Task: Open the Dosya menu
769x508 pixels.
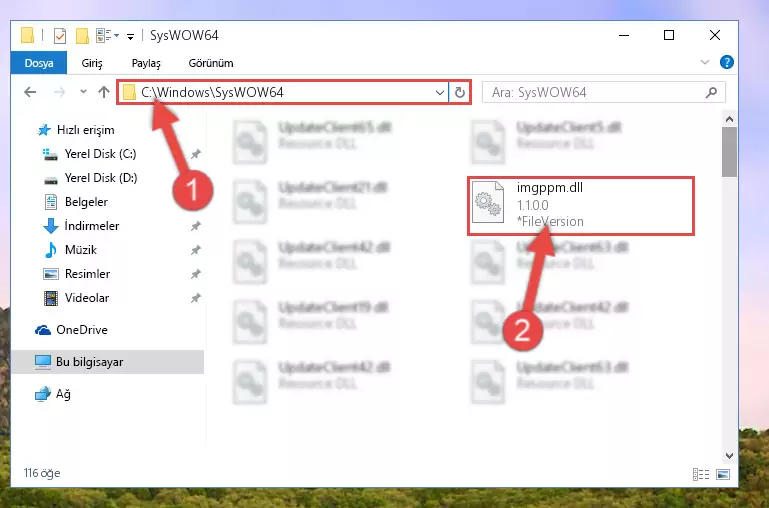Action: coord(39,63)
